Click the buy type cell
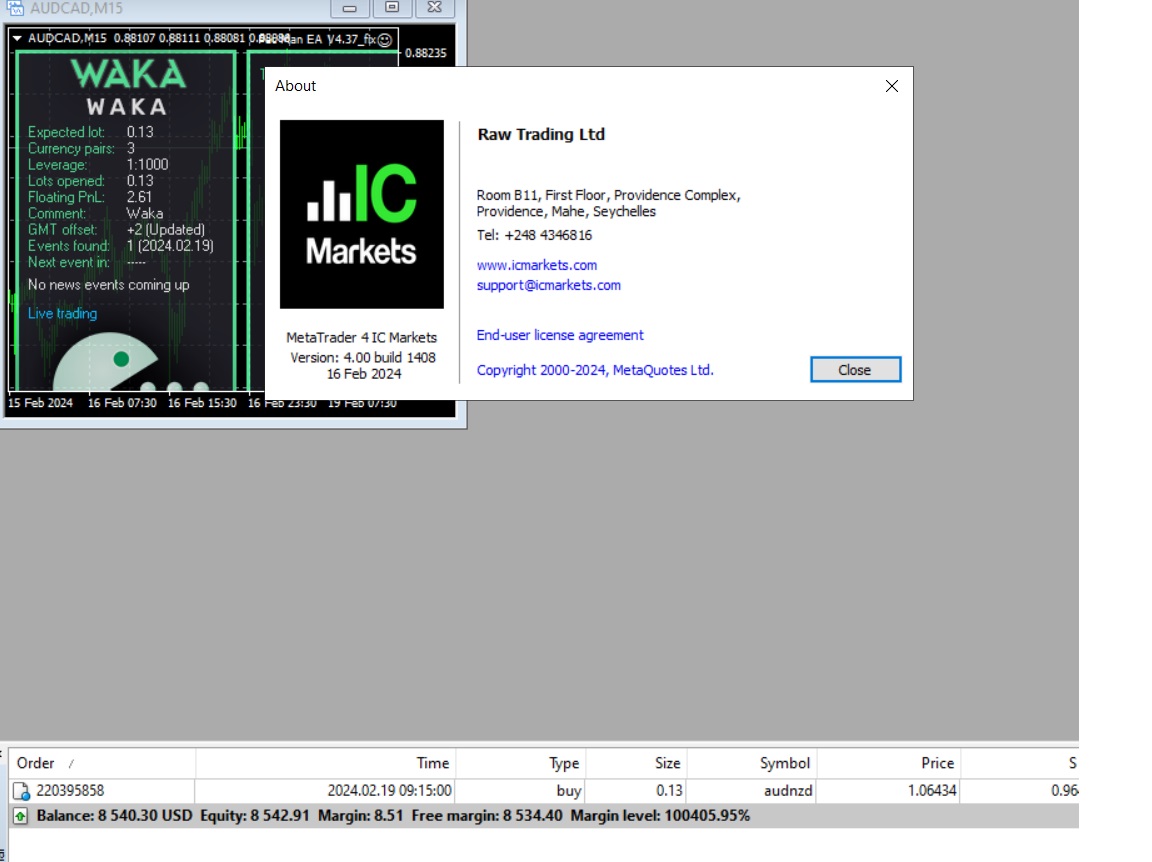This screenshot has width=1152, height=862. click(569, 791)
